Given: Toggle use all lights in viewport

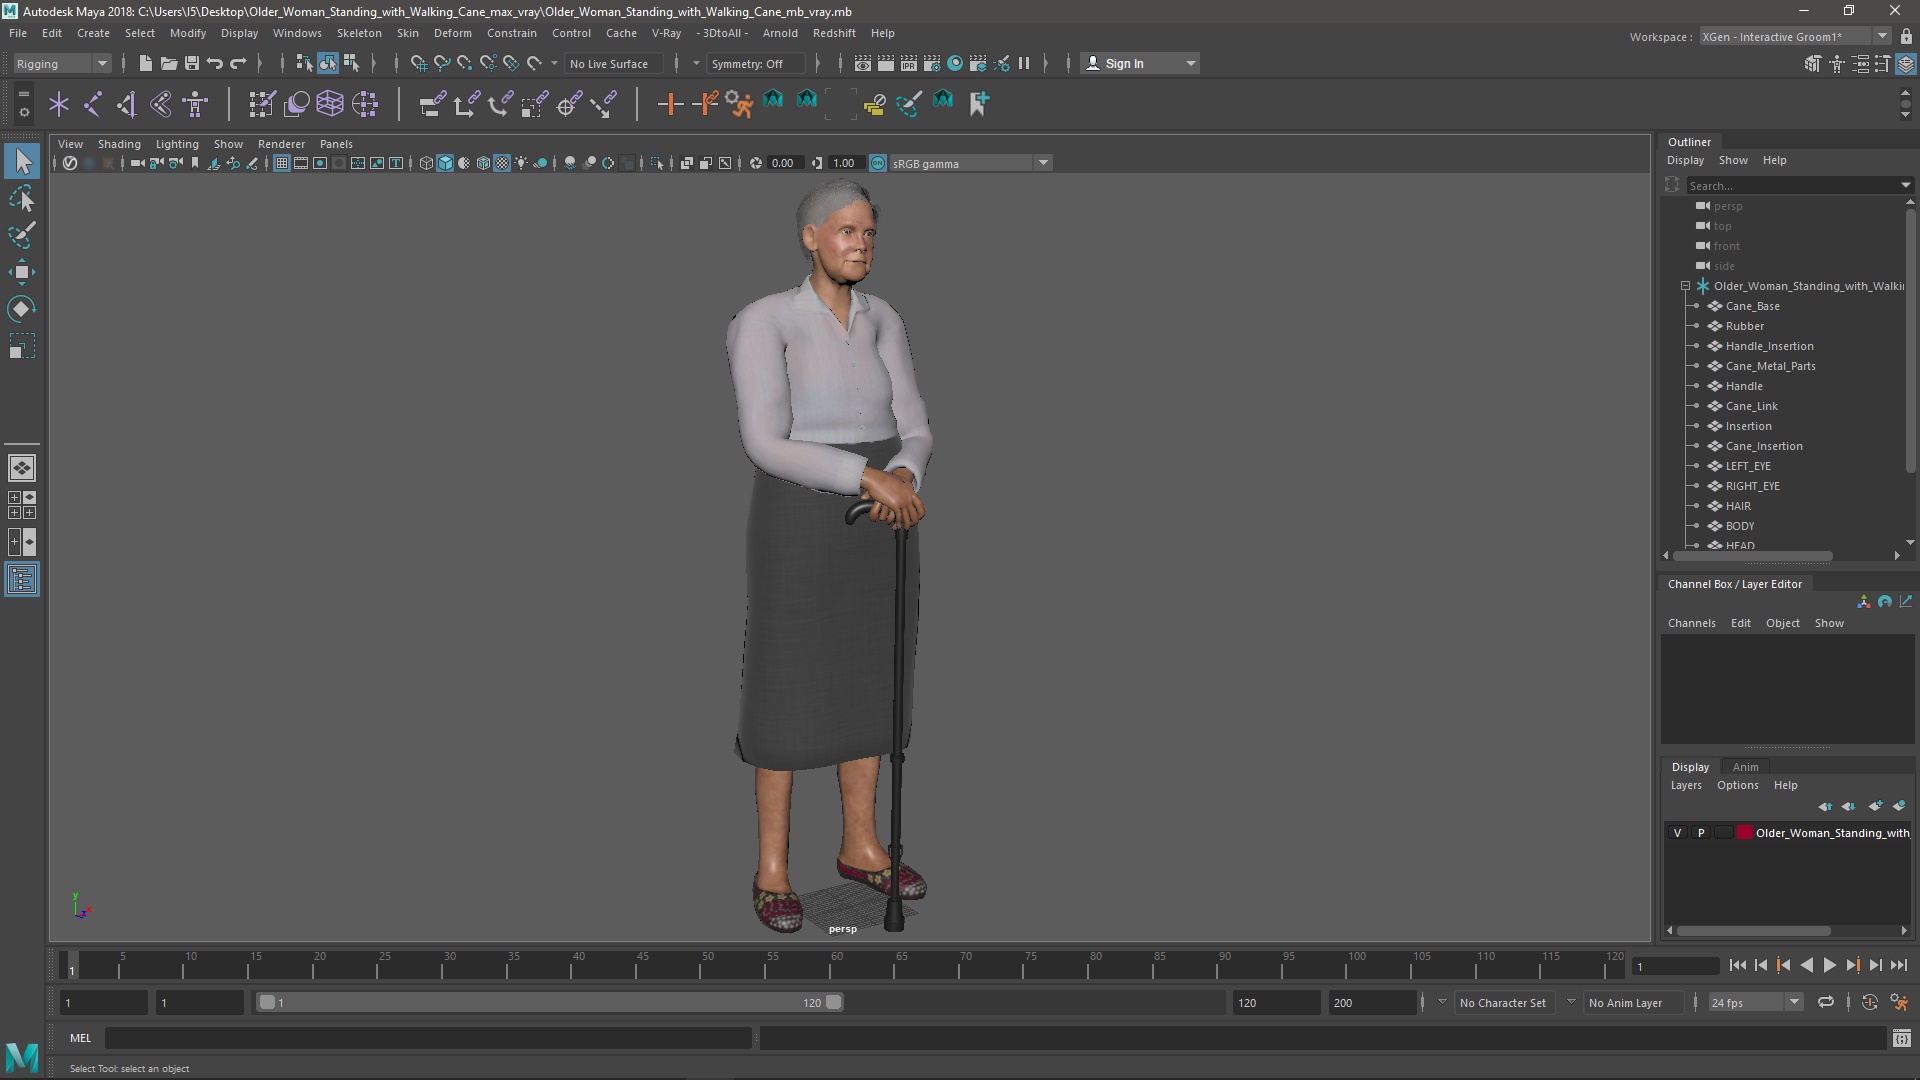Looking at the screenshot, I should click(x=521, y=163).
